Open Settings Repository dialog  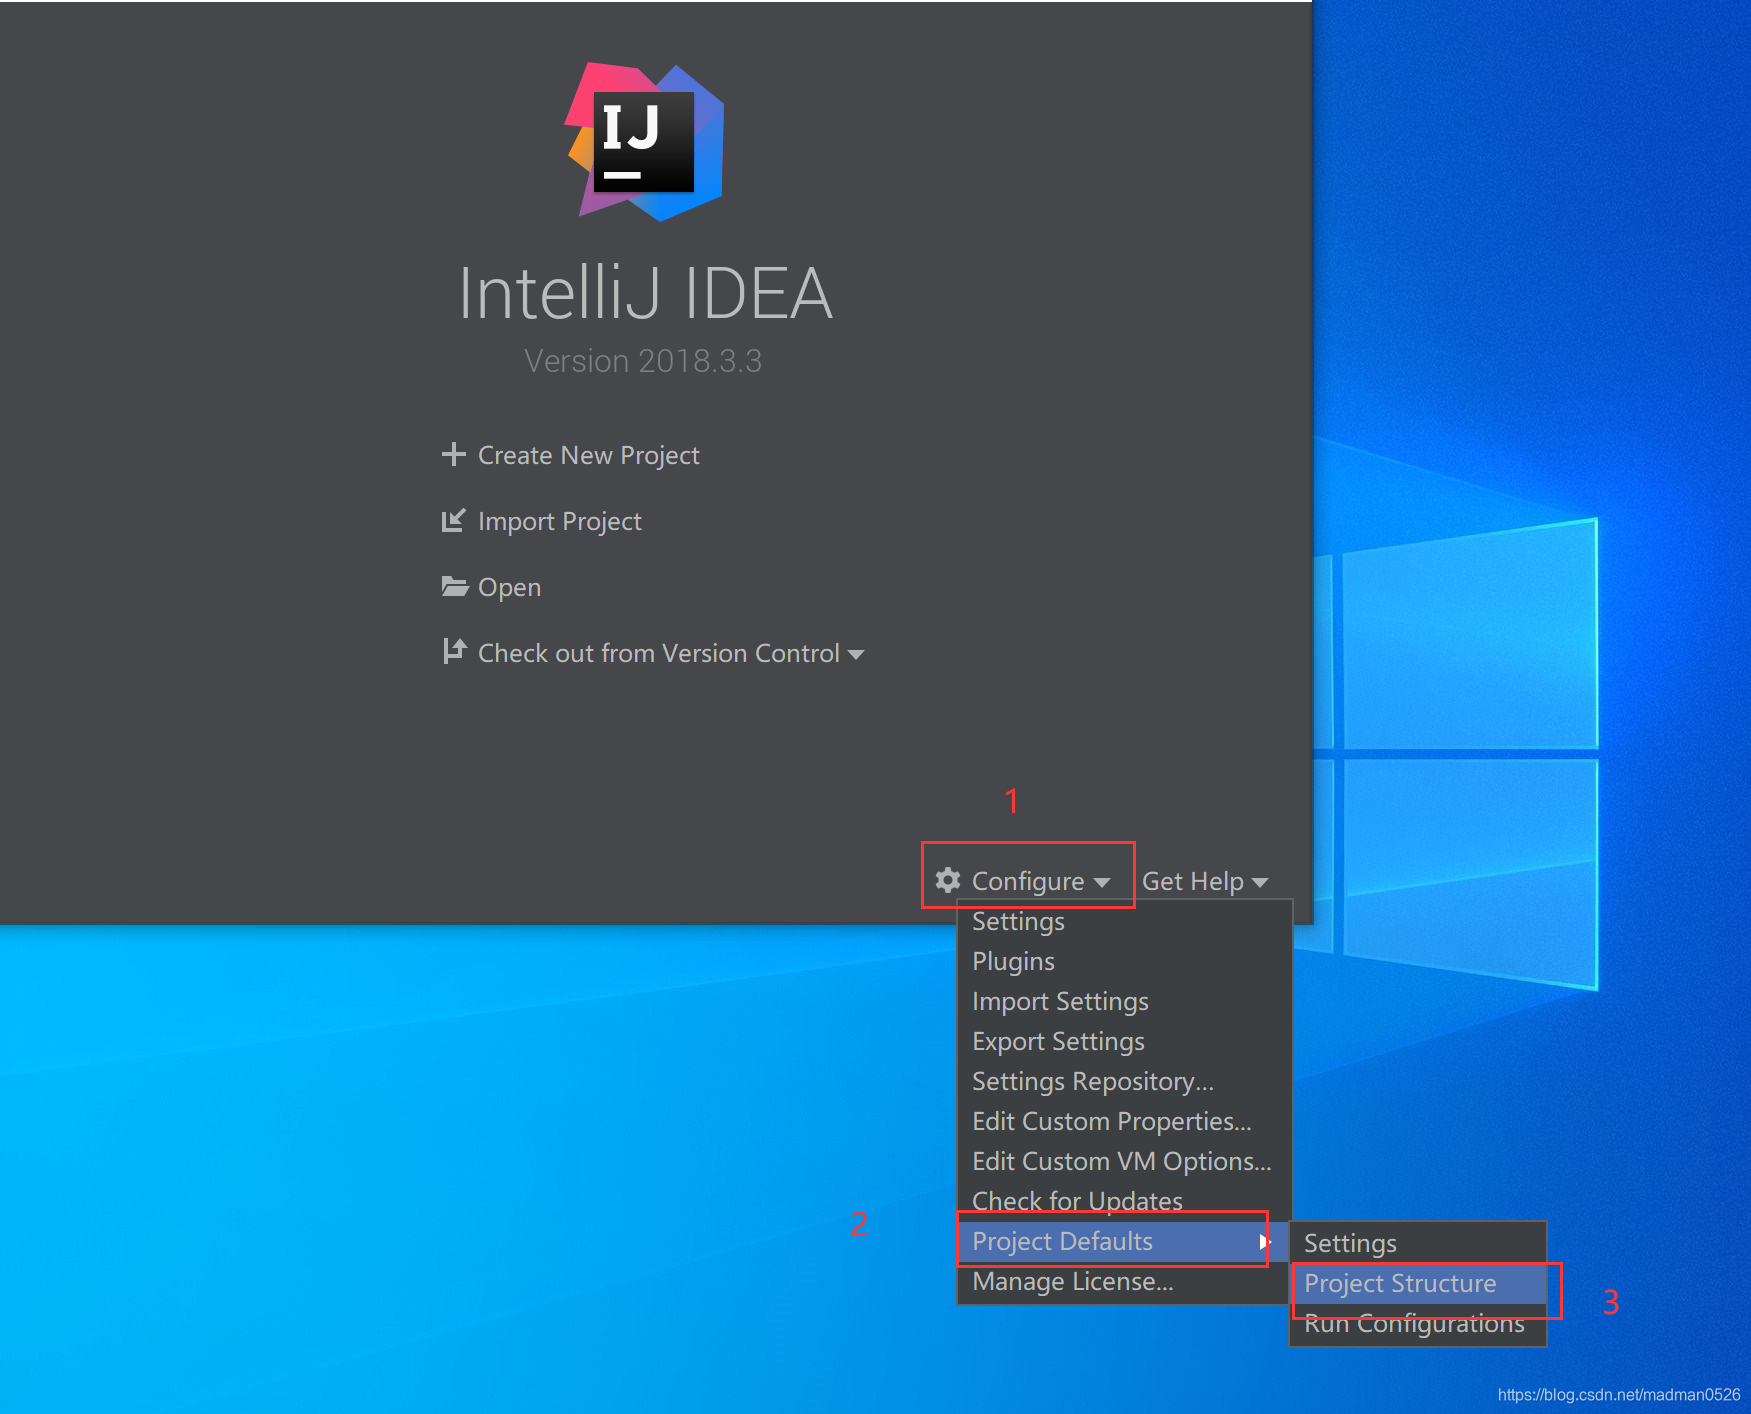pyautogui.click(x=1093, y=1081)
